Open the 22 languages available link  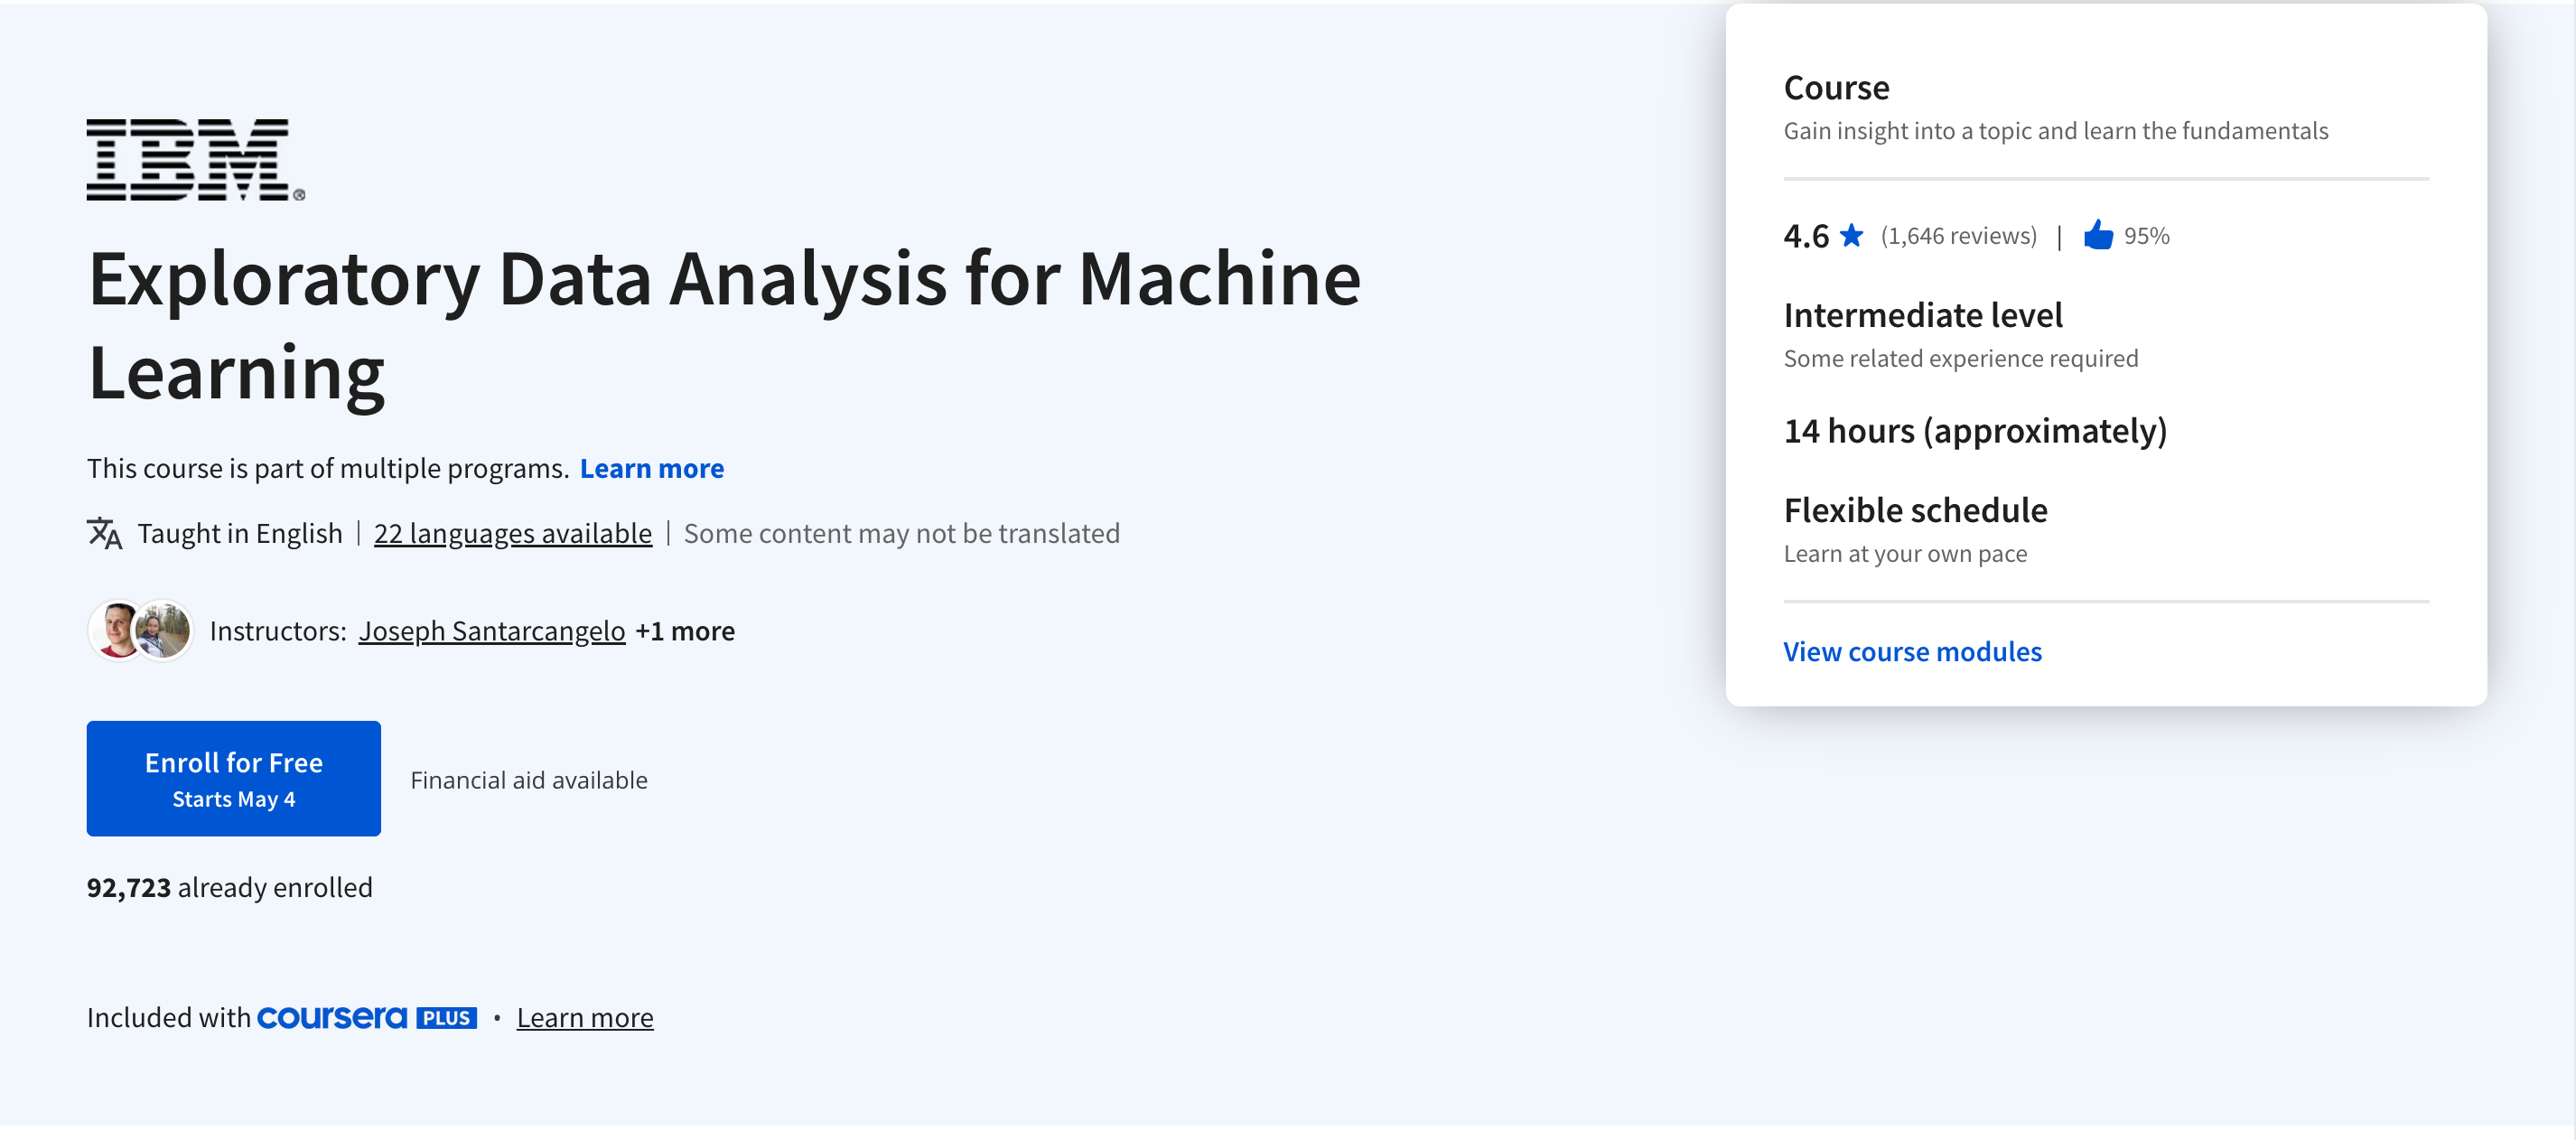pyautogui.click(x=513, y=534)
